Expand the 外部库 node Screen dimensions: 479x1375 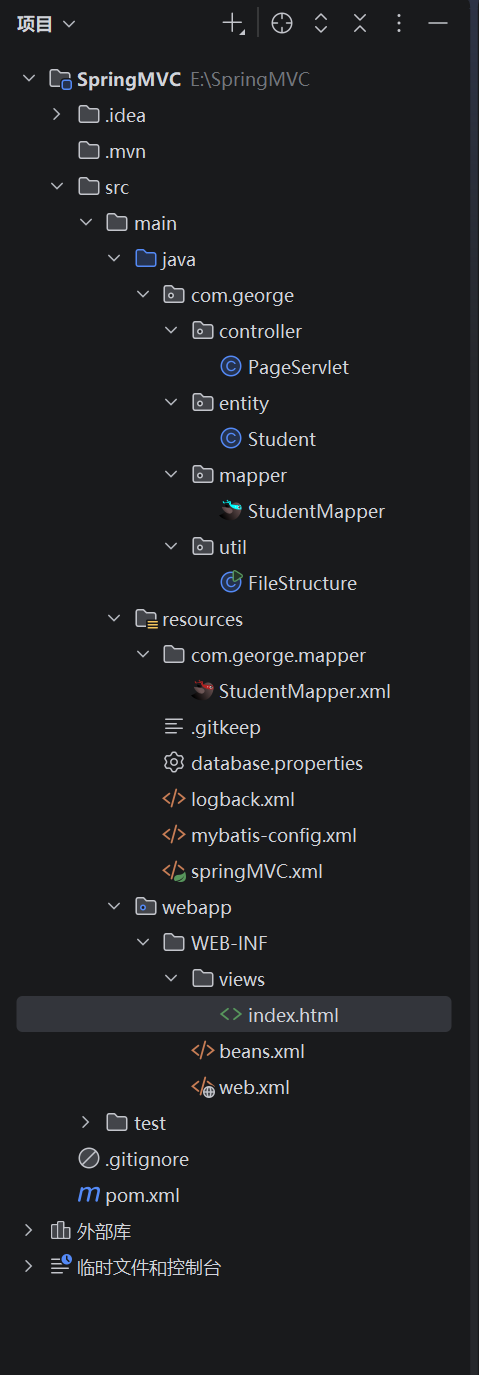pyautogui.click(x=28, y=1231)
